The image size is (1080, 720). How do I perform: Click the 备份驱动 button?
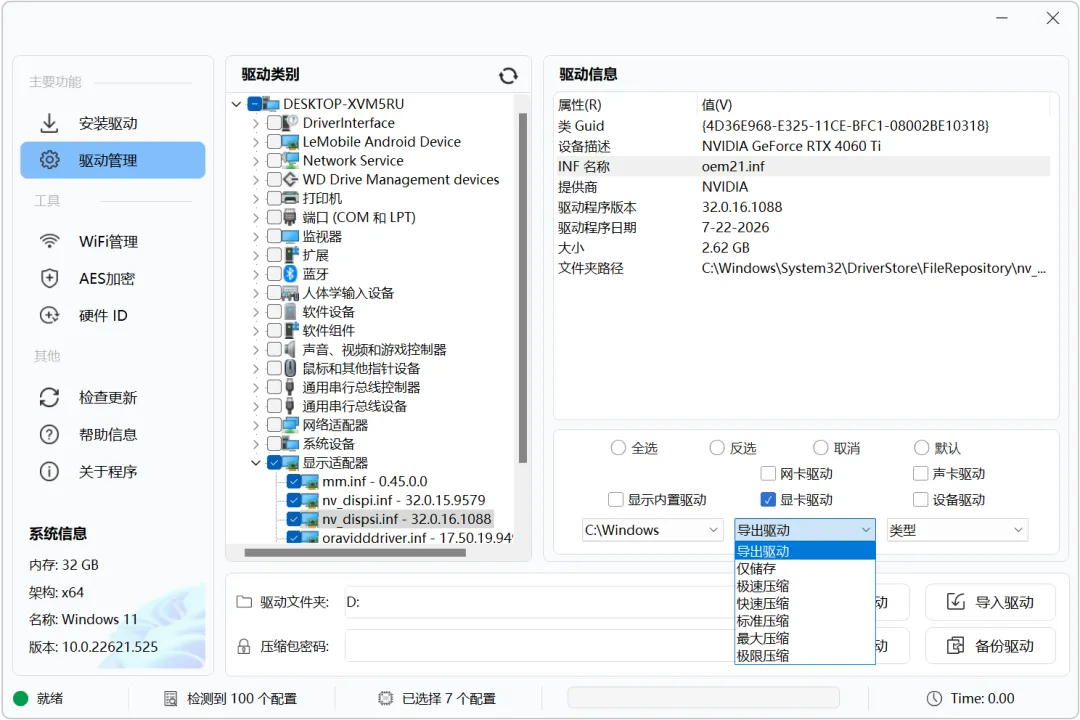990,646
